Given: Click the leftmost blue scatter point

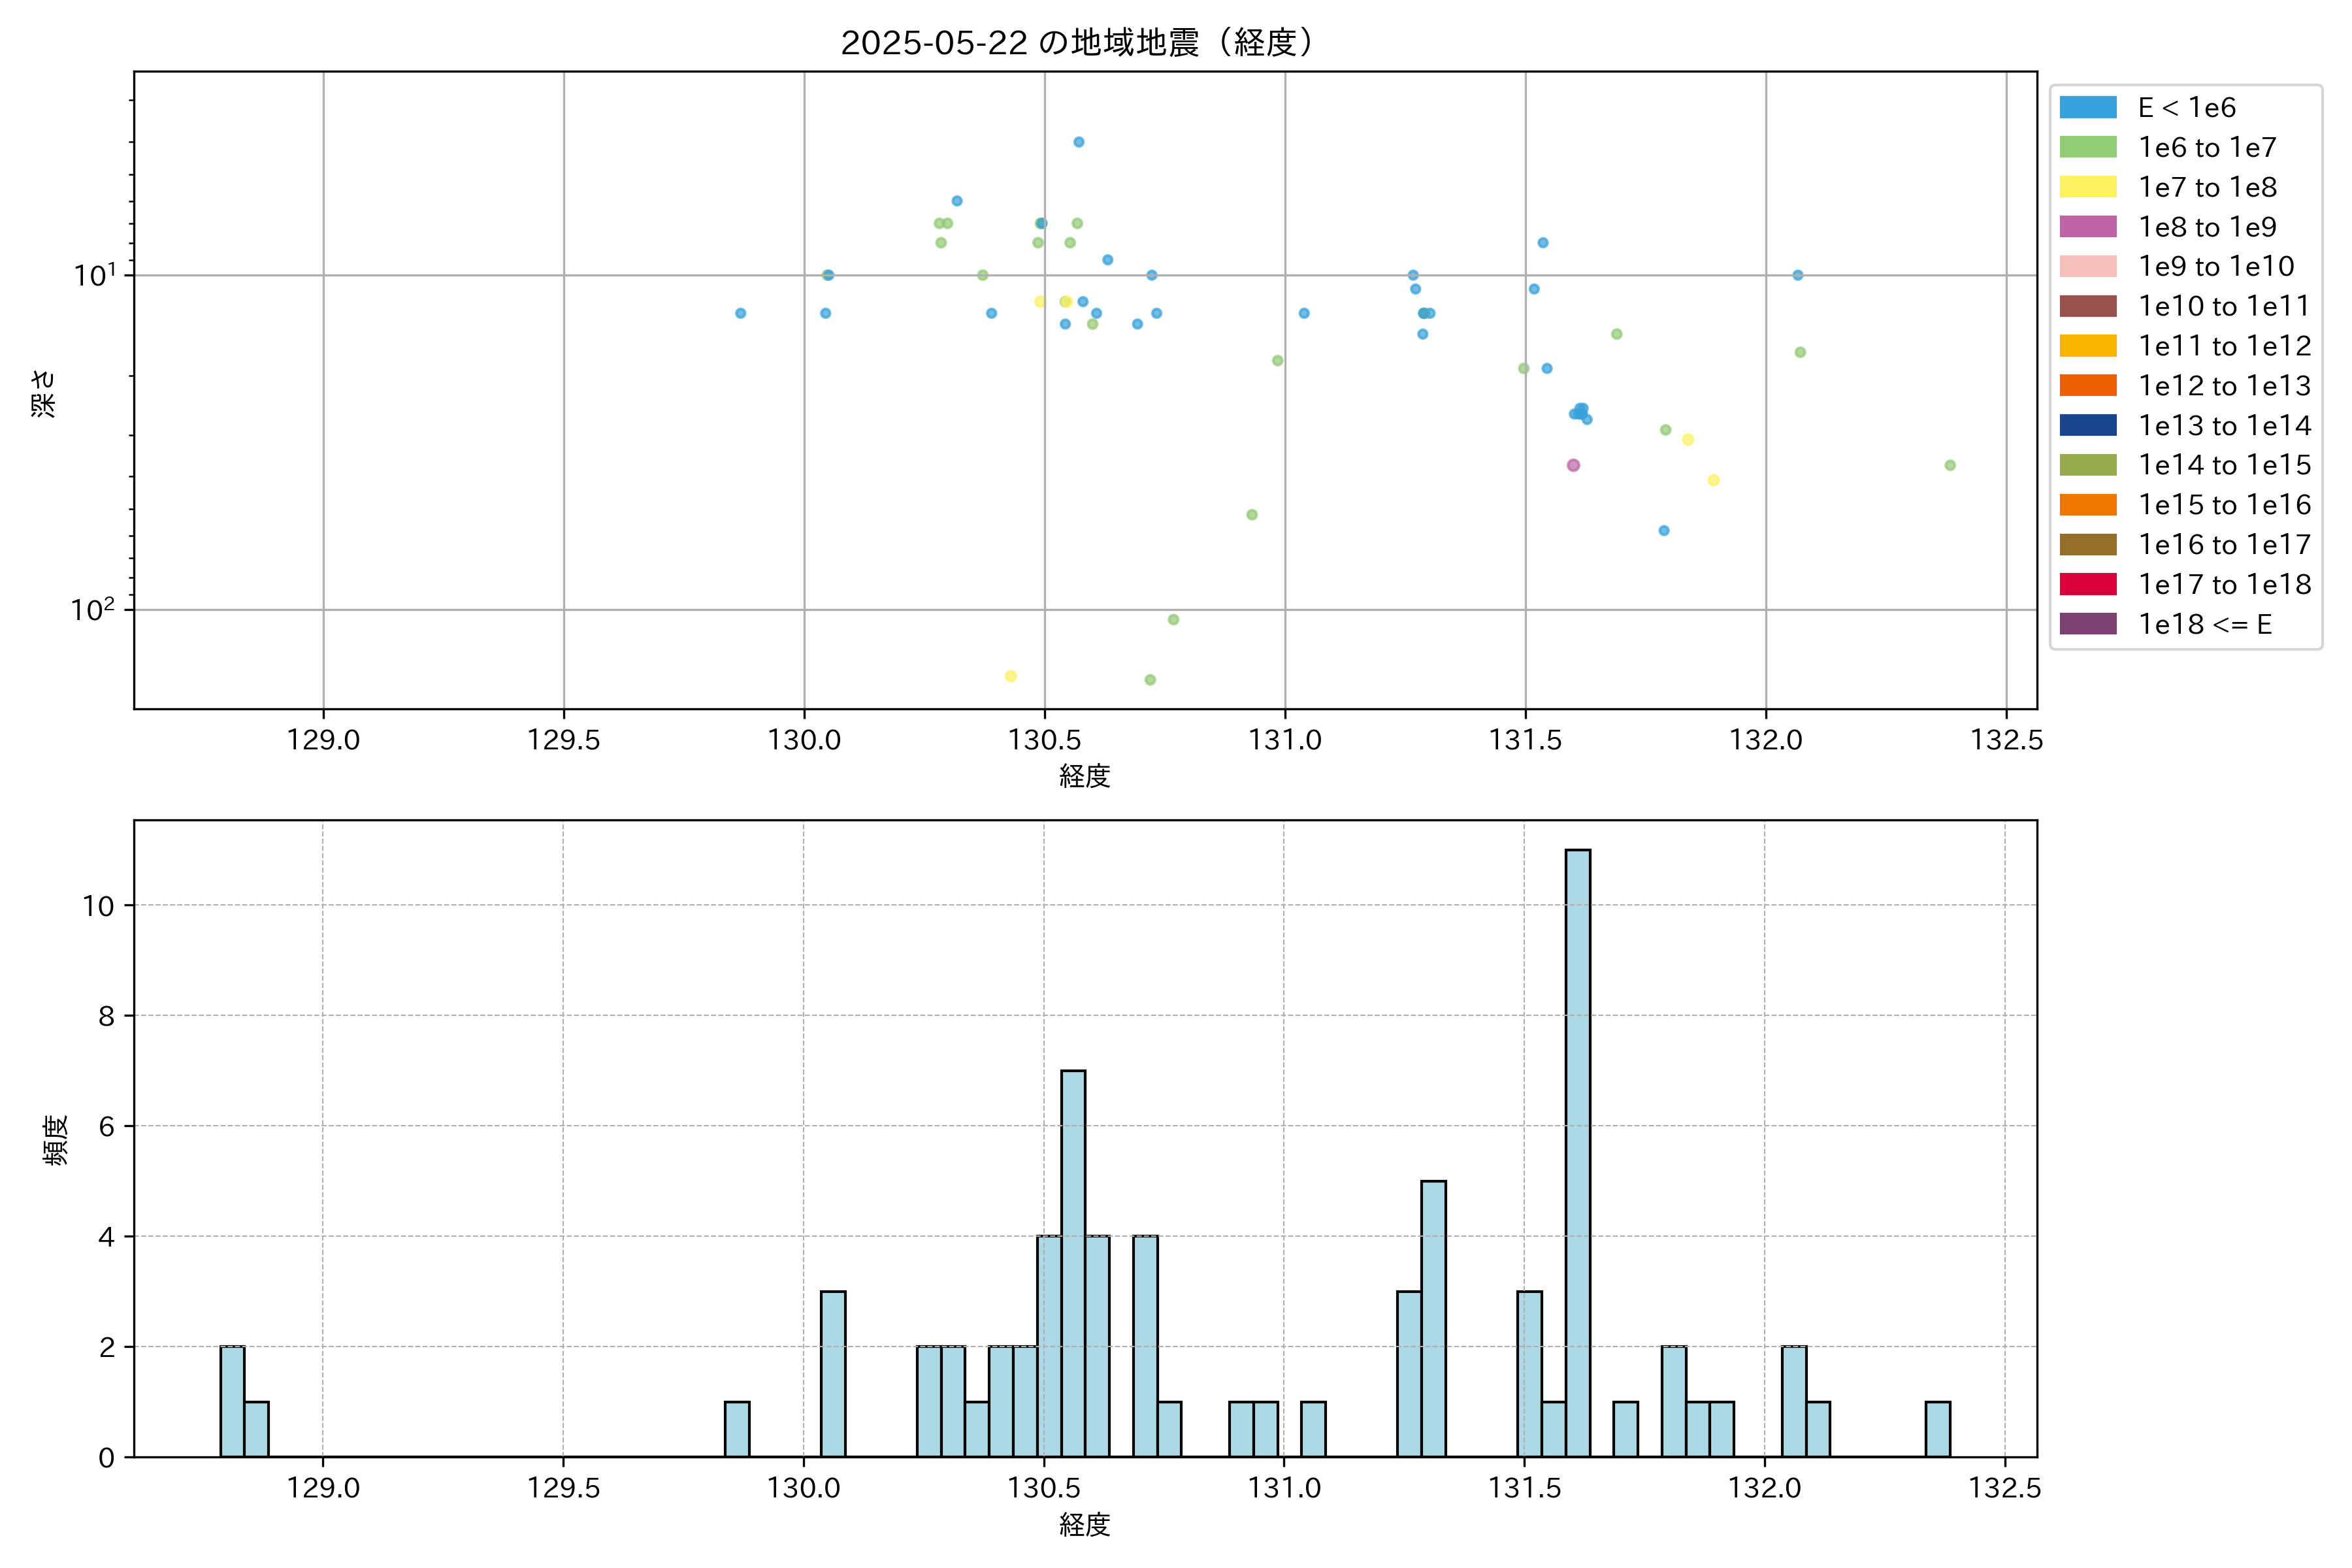Looking at the screenshot, I should point(741,313).
